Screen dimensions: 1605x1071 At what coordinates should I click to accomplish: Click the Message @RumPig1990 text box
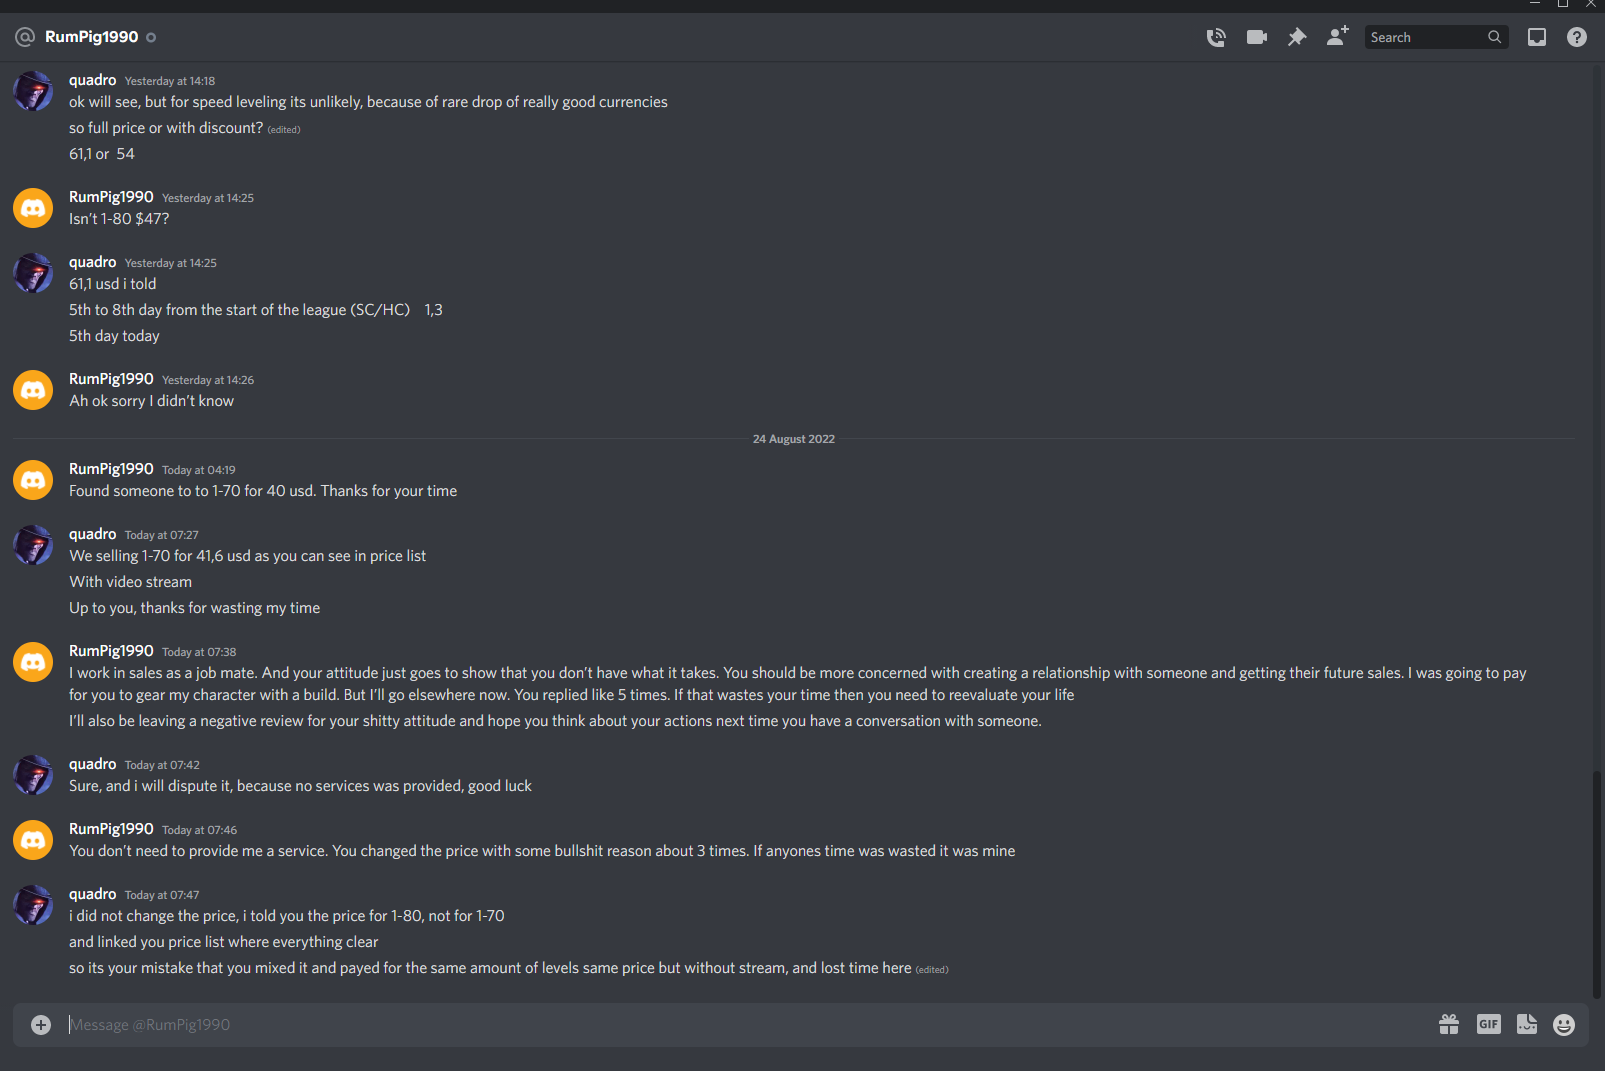point(740,1024)
